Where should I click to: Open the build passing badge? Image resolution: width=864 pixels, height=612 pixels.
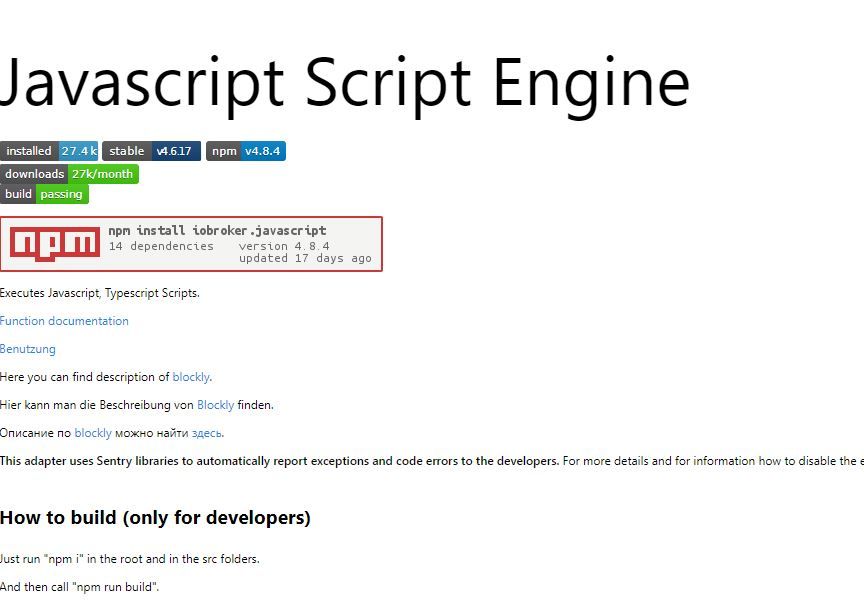click(x=44, y=194)
